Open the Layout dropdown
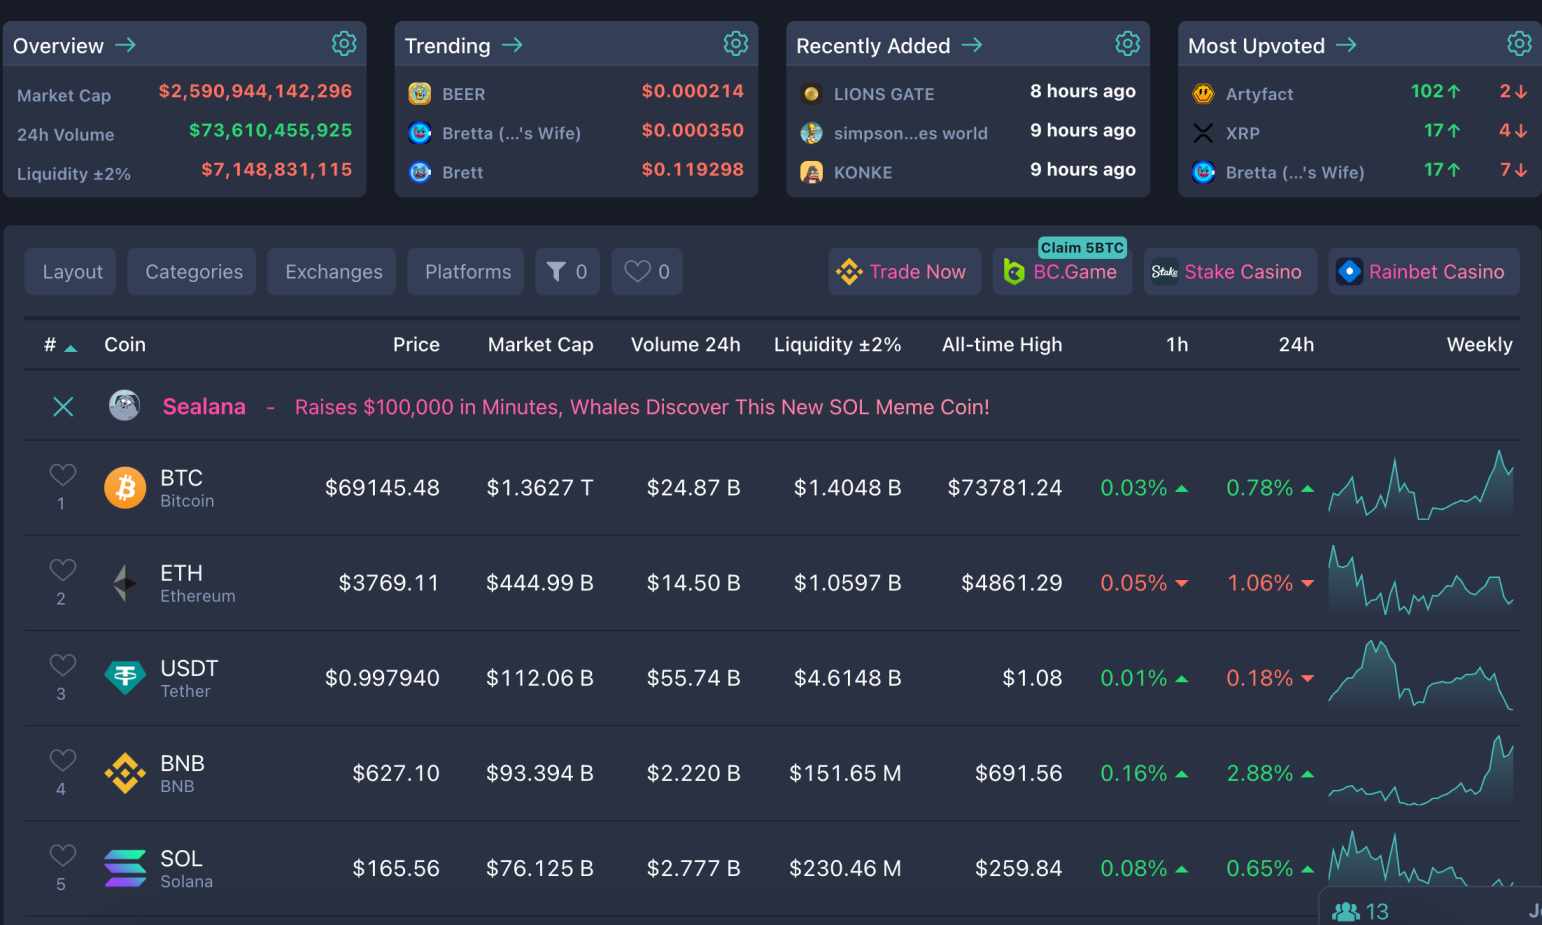This screenshot has height=925, width=1542. coord(70,271)
